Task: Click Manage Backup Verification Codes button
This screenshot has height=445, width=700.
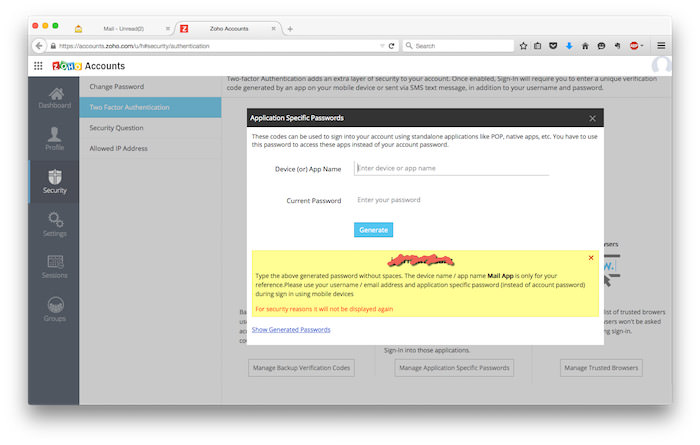Action: click(301, 368)
